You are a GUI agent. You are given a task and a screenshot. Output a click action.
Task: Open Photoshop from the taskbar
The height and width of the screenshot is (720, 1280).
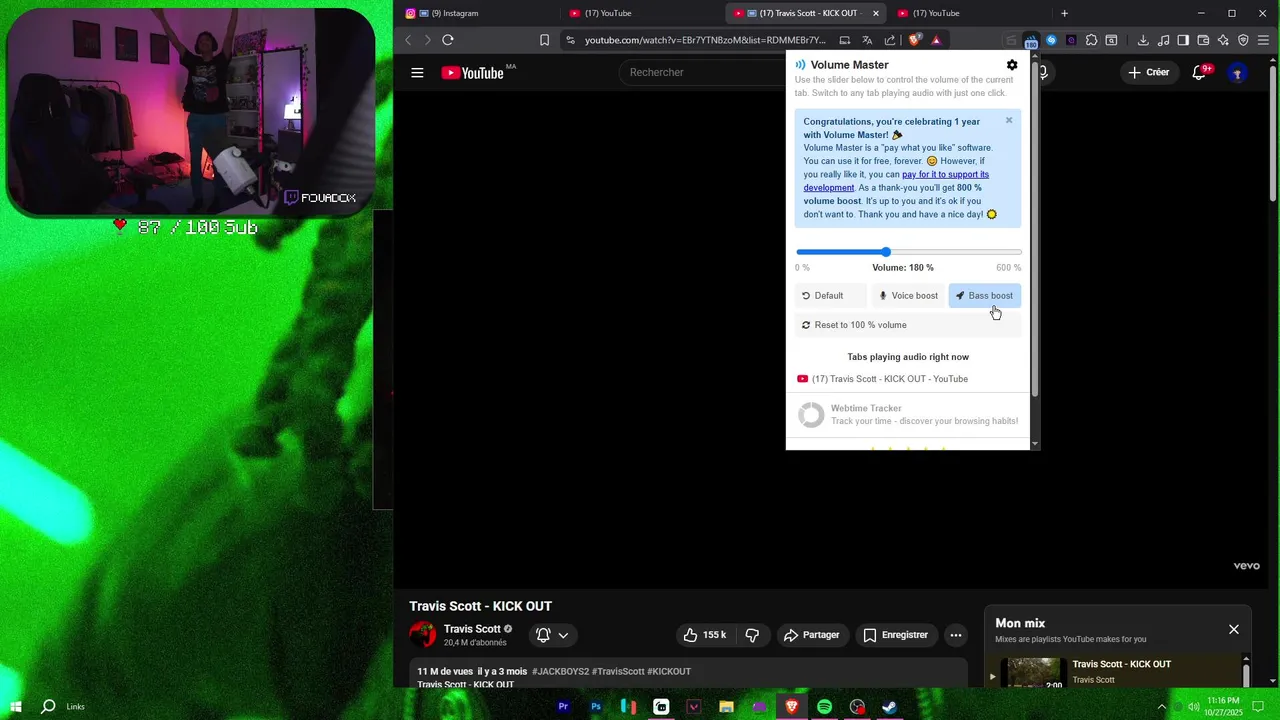coord(596,707)
